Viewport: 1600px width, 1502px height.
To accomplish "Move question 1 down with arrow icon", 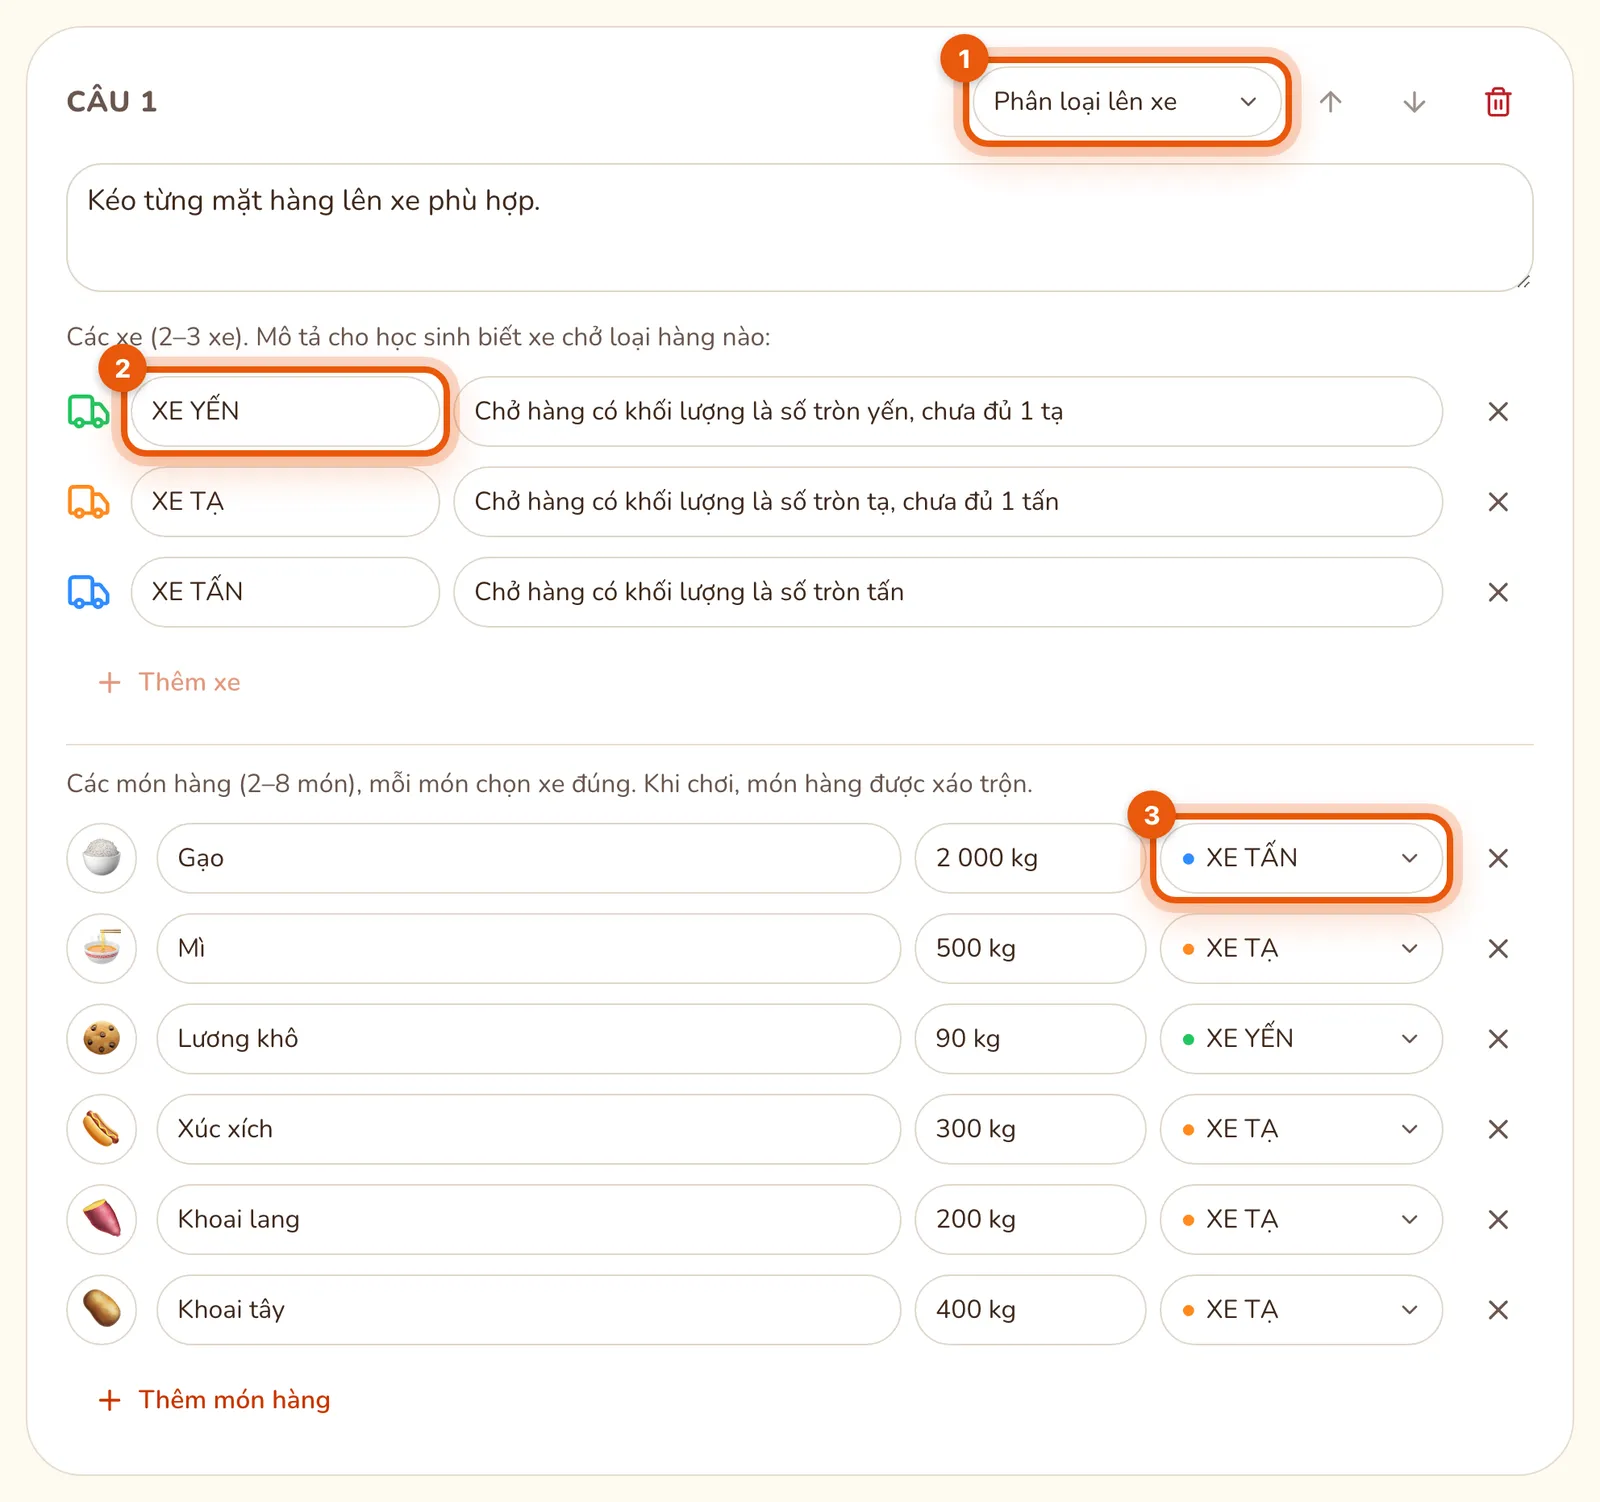I will coord(1414,102).
